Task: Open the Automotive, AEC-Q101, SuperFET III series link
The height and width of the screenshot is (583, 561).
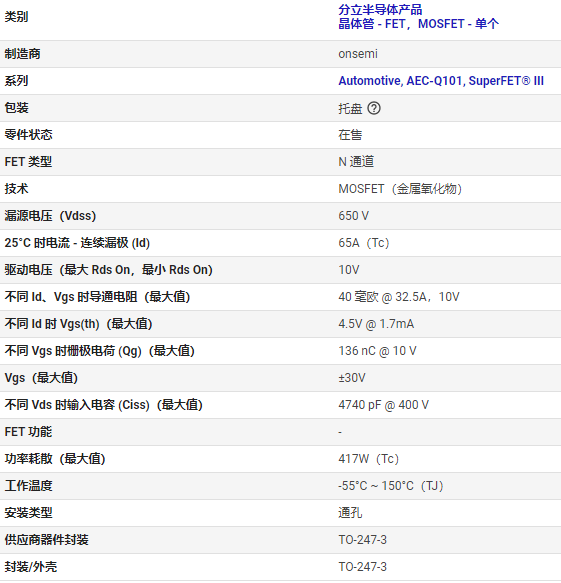Action: 441,81
